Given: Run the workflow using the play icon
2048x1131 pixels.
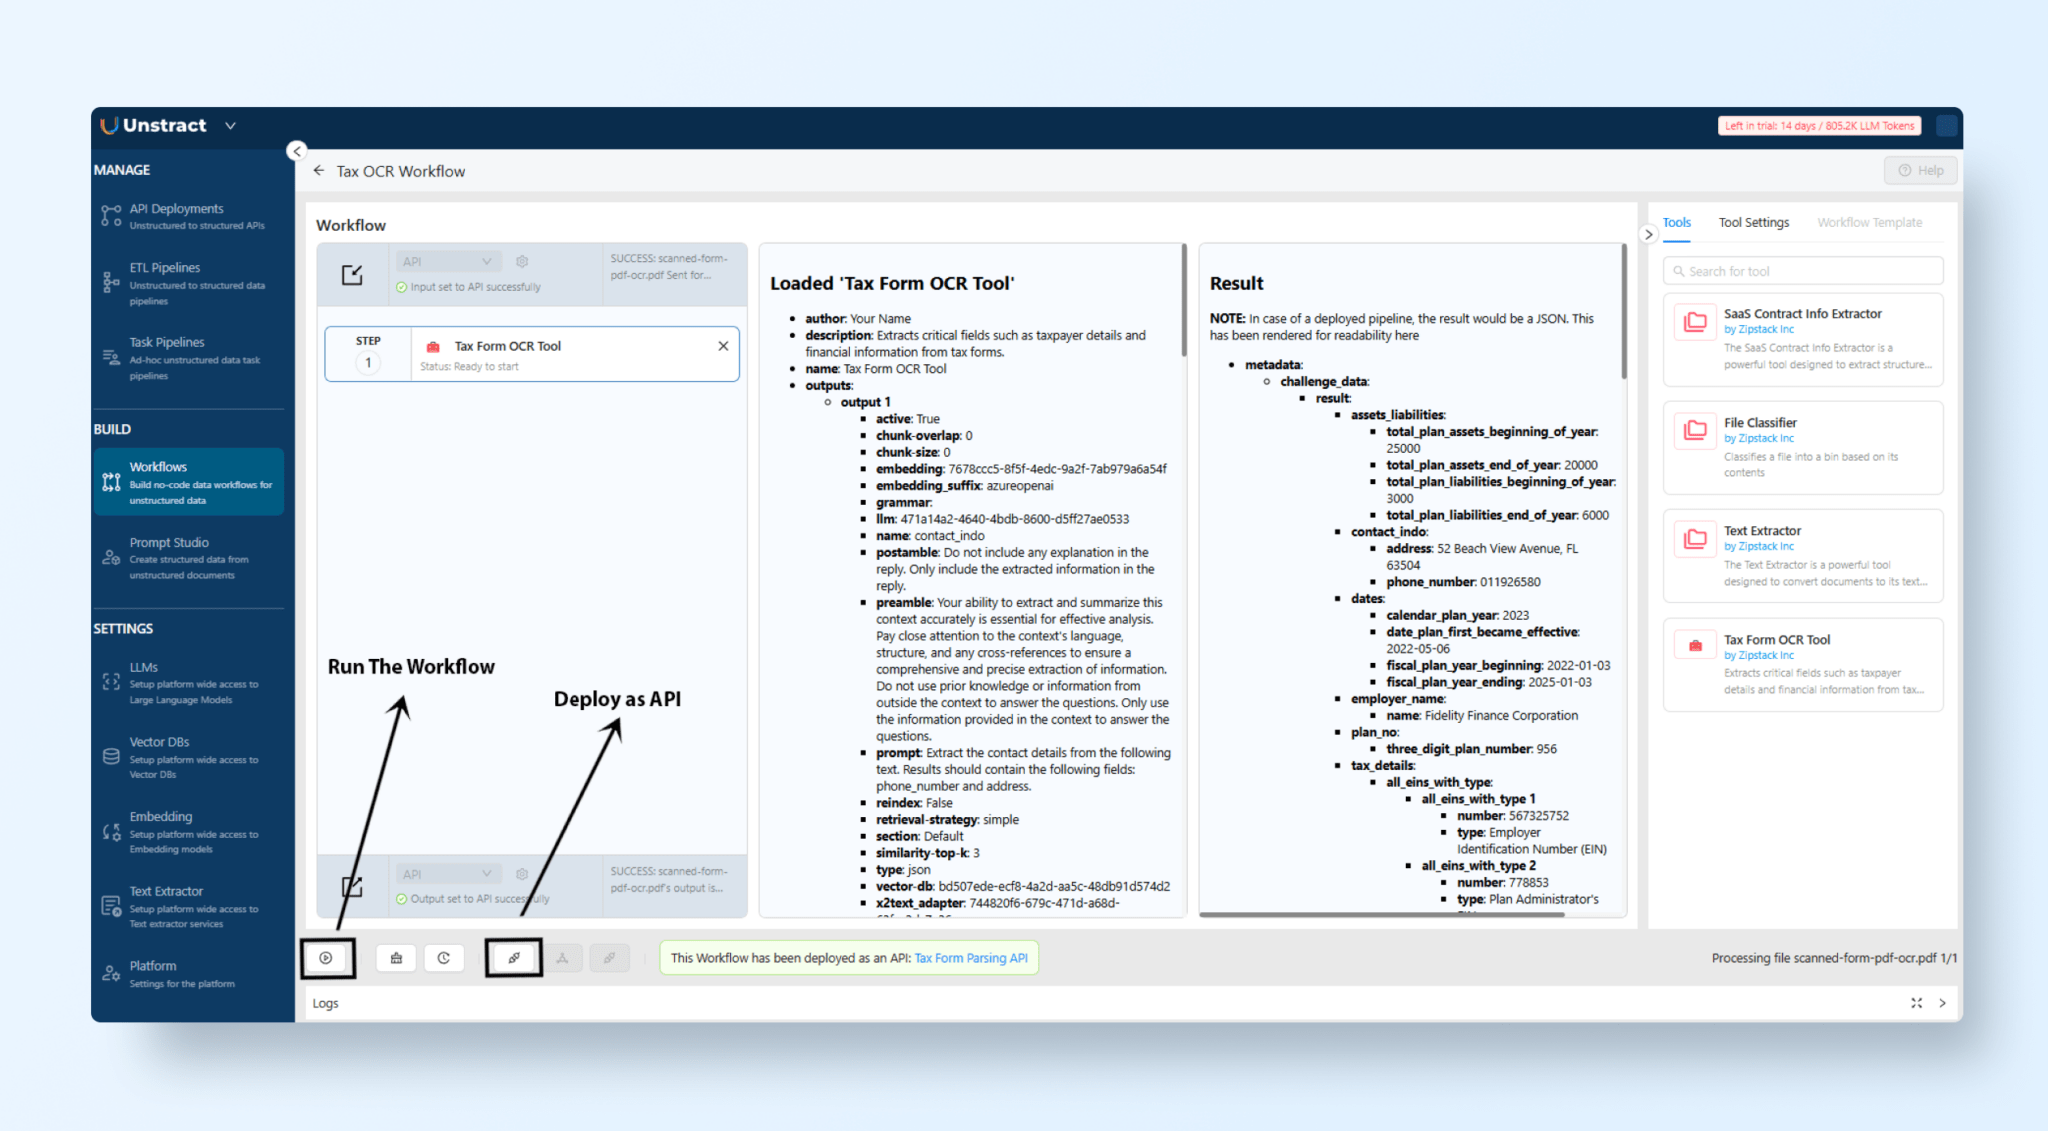Looking at the screenshot, I should (327, 957).
